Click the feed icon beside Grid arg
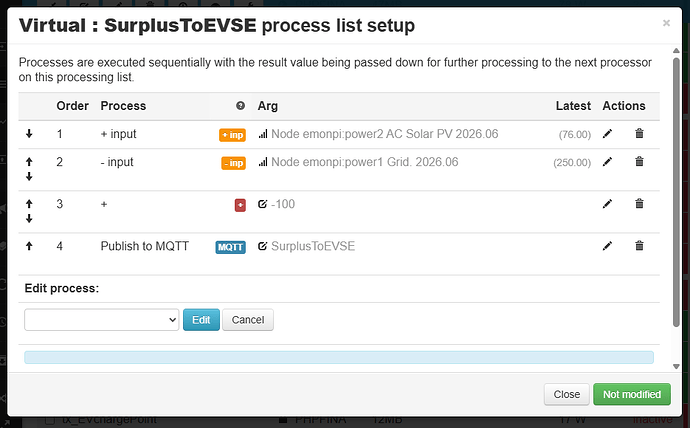The width and height of the screenshot is (690, 428). (263, 162)
